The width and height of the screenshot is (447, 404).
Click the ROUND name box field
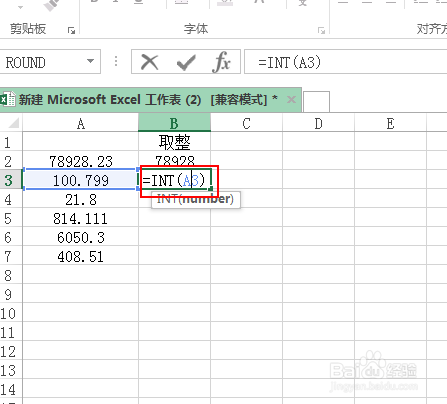click(x=50, y=62)
